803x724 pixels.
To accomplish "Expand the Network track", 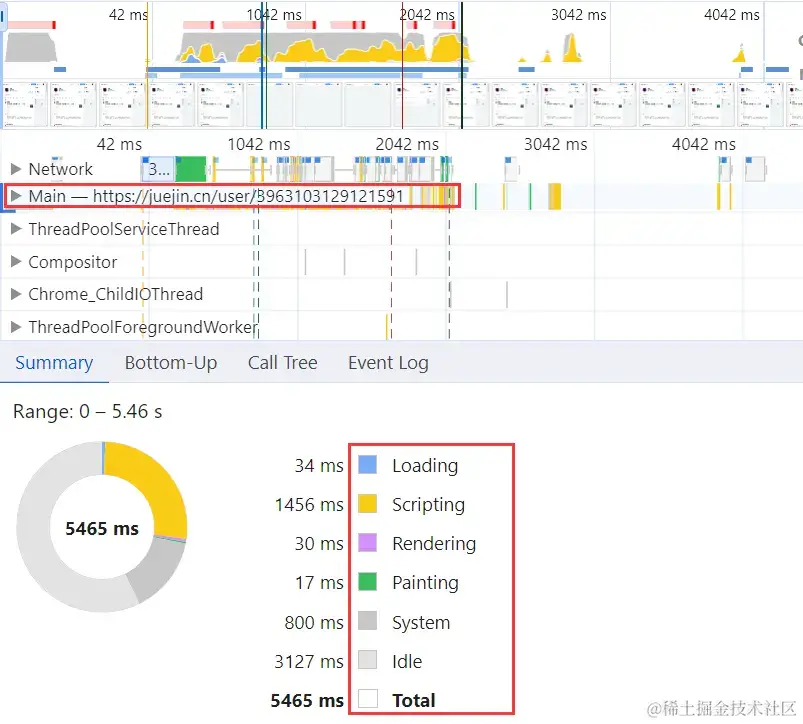I will pos(16,169).
